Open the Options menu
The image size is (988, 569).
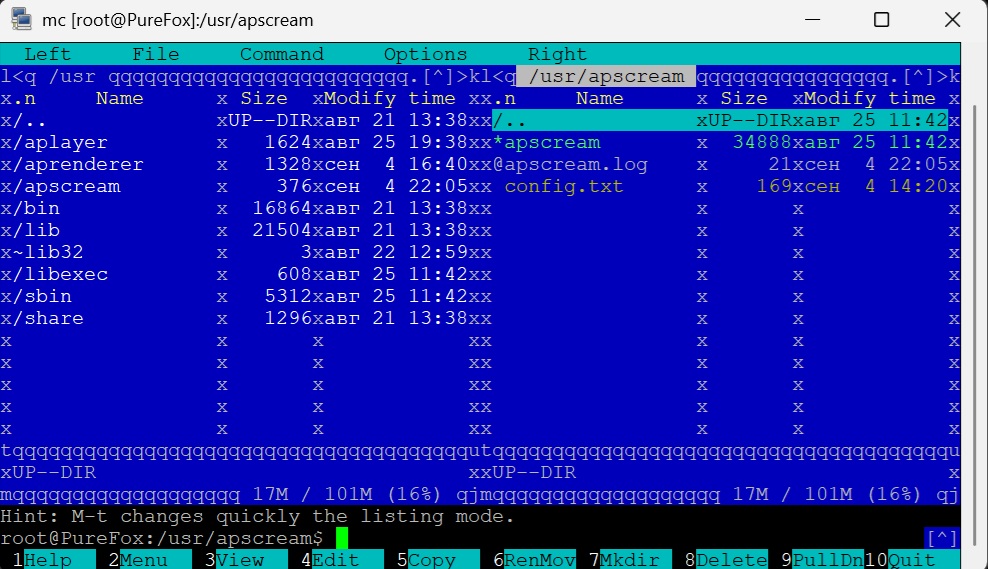[425, 54]
